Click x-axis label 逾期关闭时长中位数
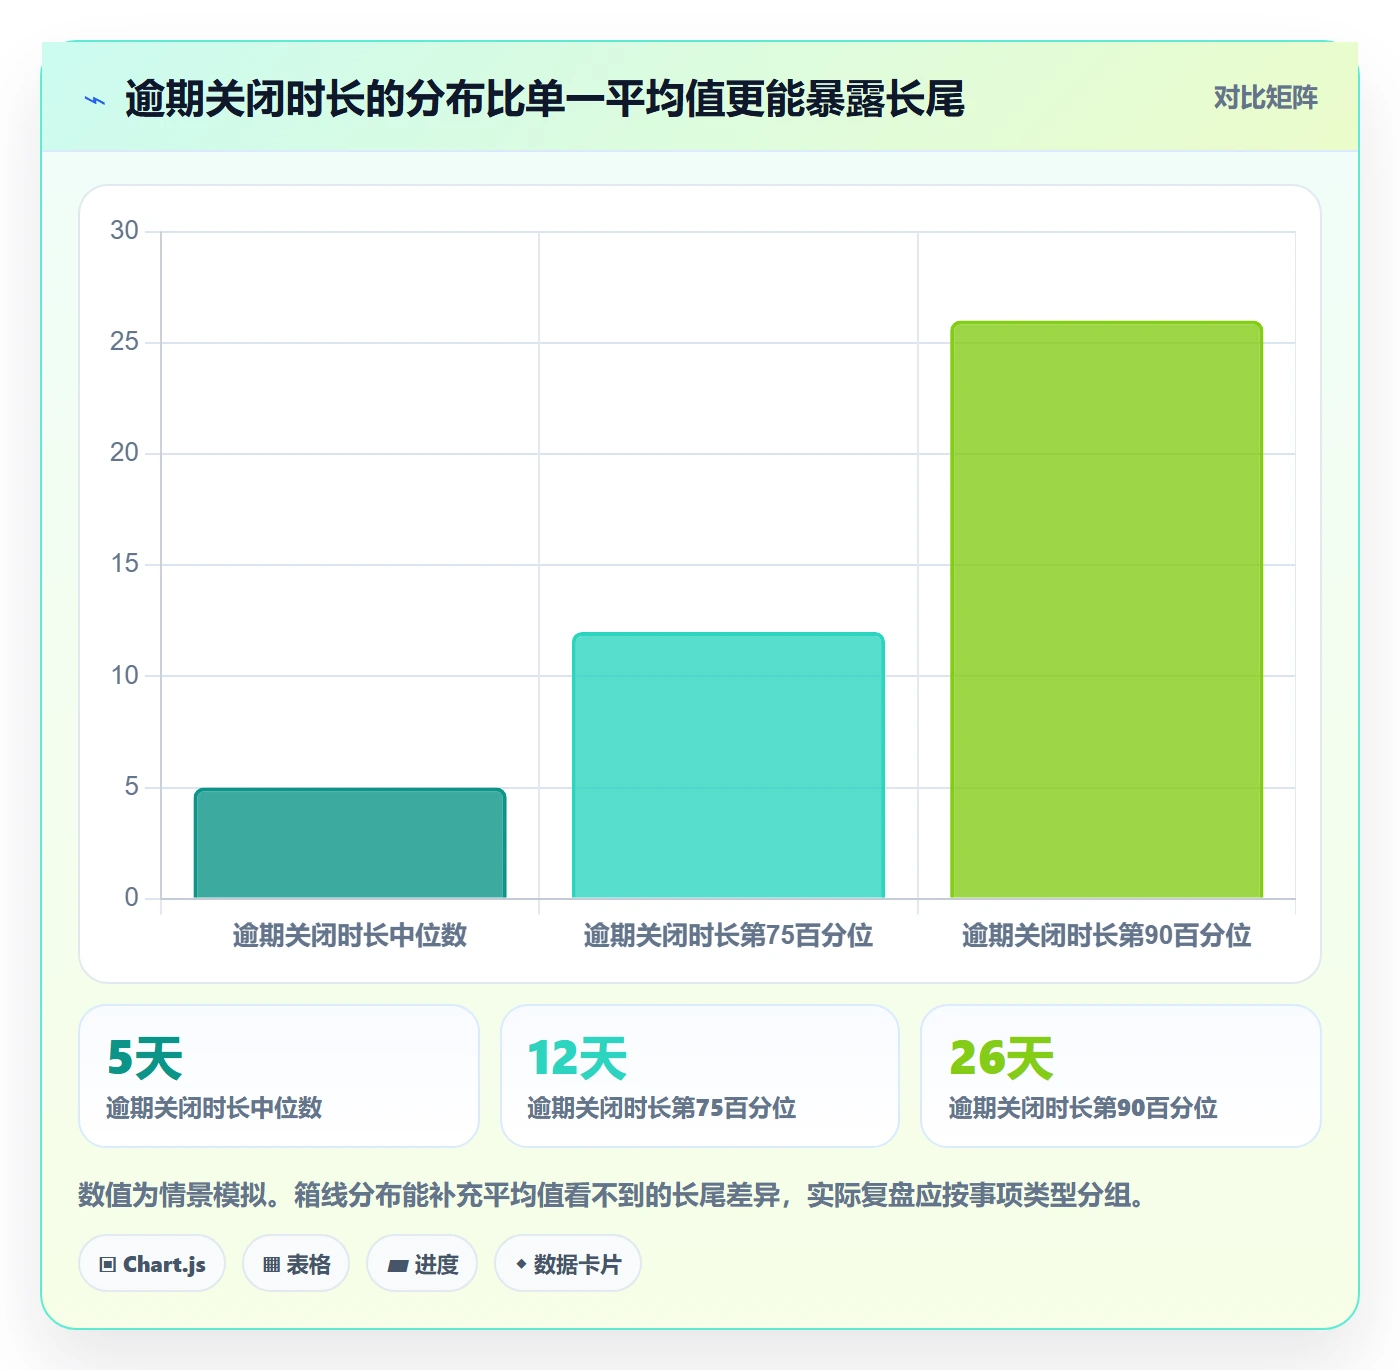The height and width of the screenshot is (1370, 1400). tap(350, 935)
